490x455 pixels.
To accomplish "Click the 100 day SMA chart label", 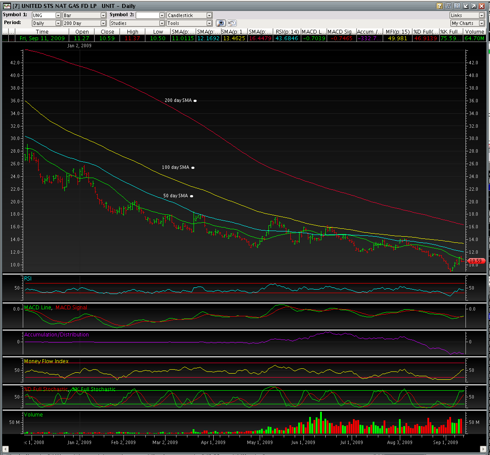I will pos(175,167).
